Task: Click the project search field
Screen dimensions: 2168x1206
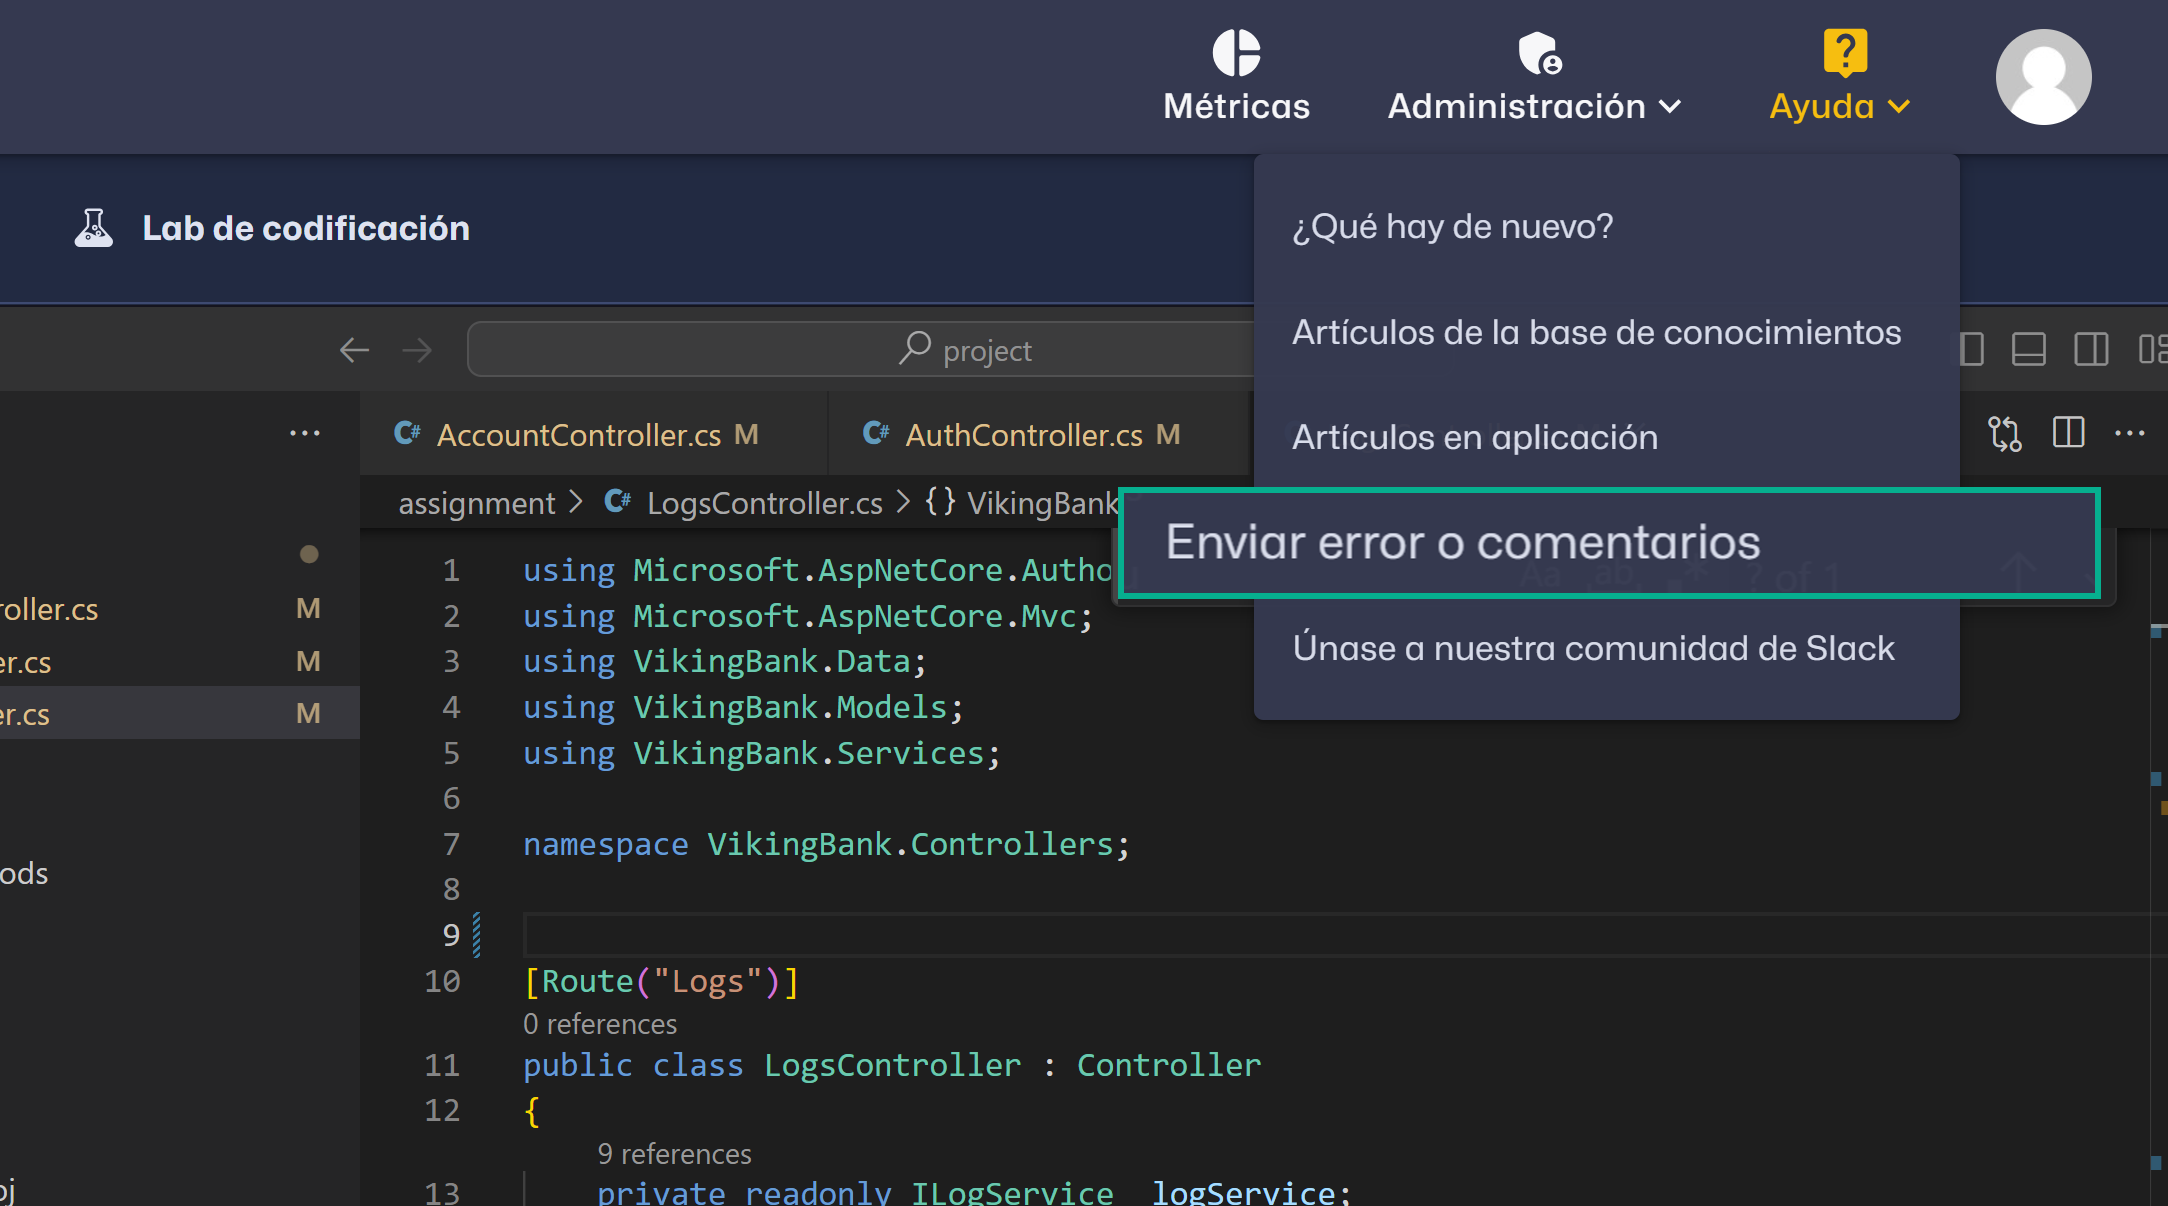Action: coord(860,349)
